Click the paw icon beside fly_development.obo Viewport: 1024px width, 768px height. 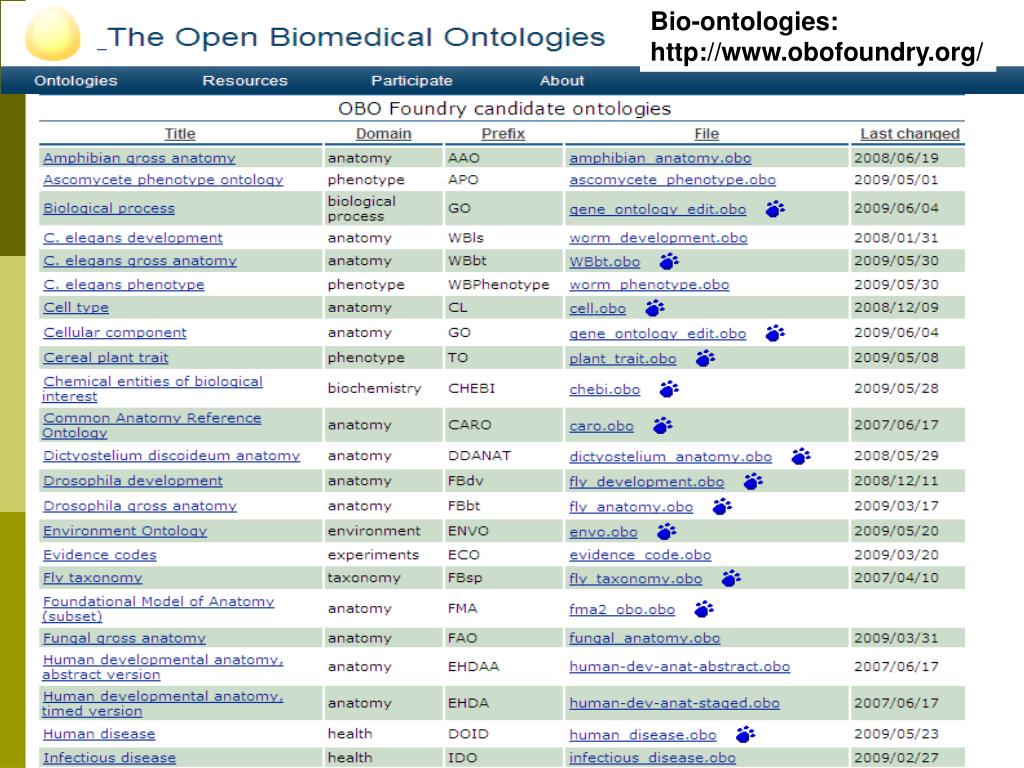pyautogui.click(x=754, y=482)
